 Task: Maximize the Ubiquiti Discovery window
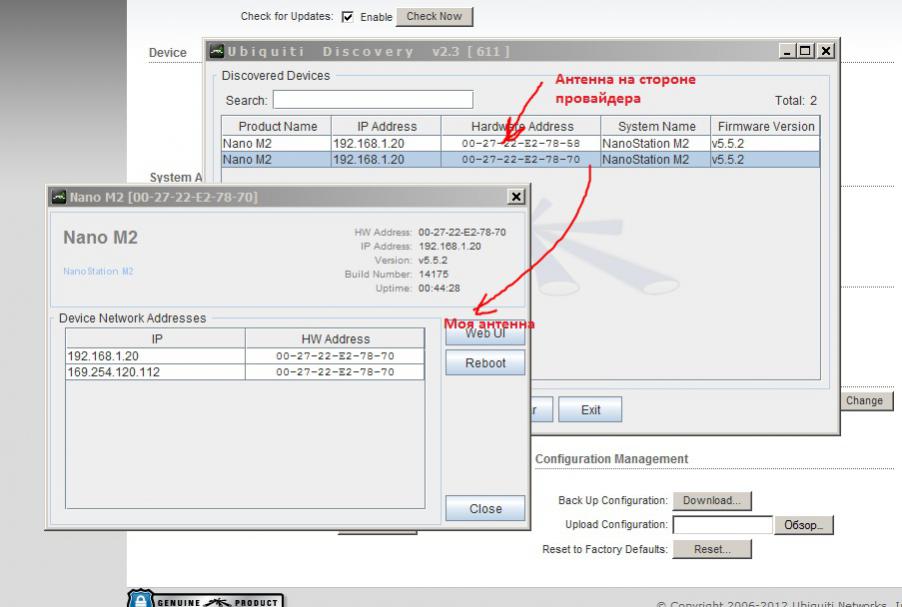pos(805,51)
